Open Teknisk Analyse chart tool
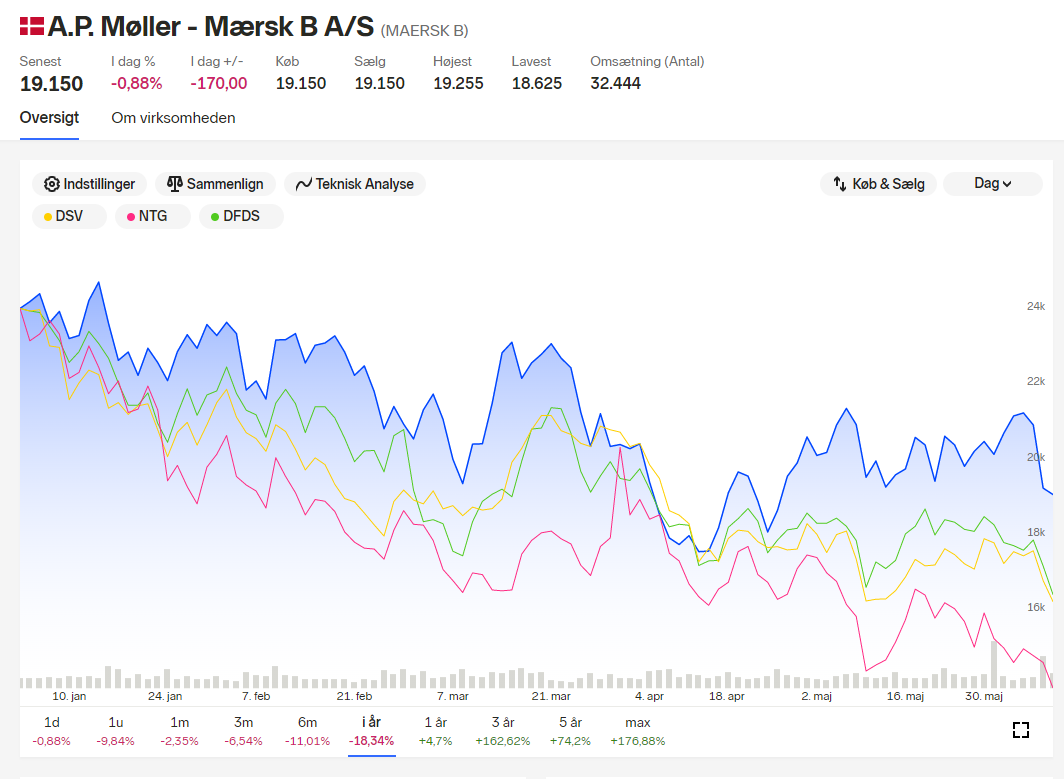This screenshot has width=1064, height=779. 355,184
